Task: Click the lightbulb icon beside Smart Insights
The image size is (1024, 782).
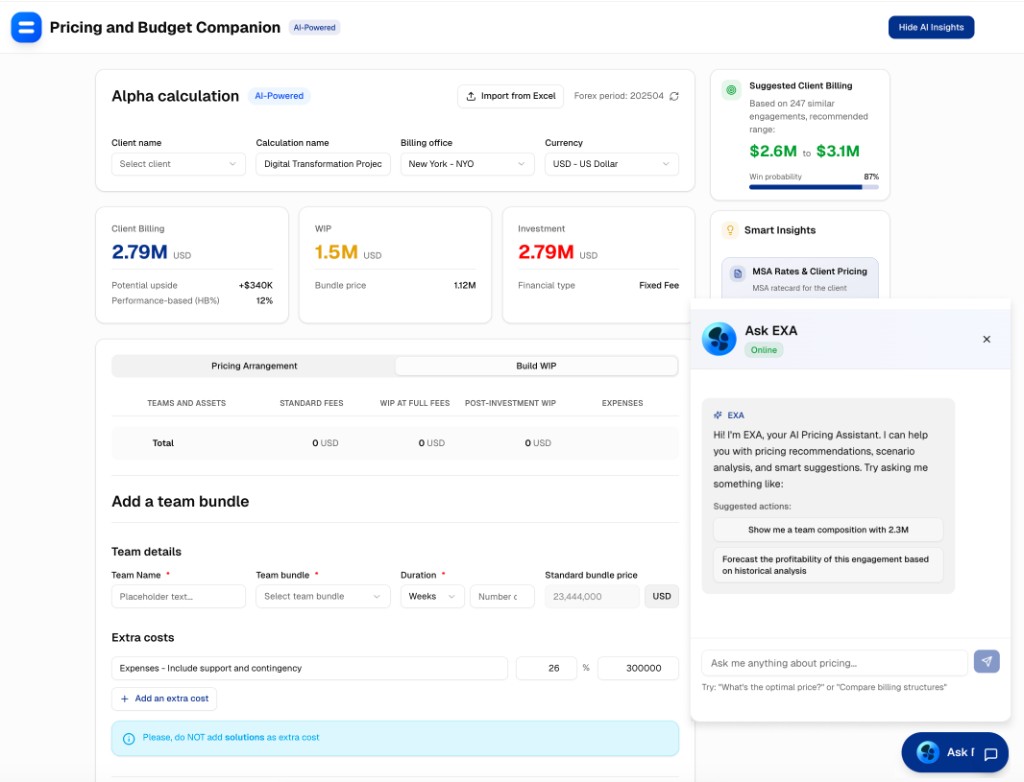Action: tap(729, 230)
